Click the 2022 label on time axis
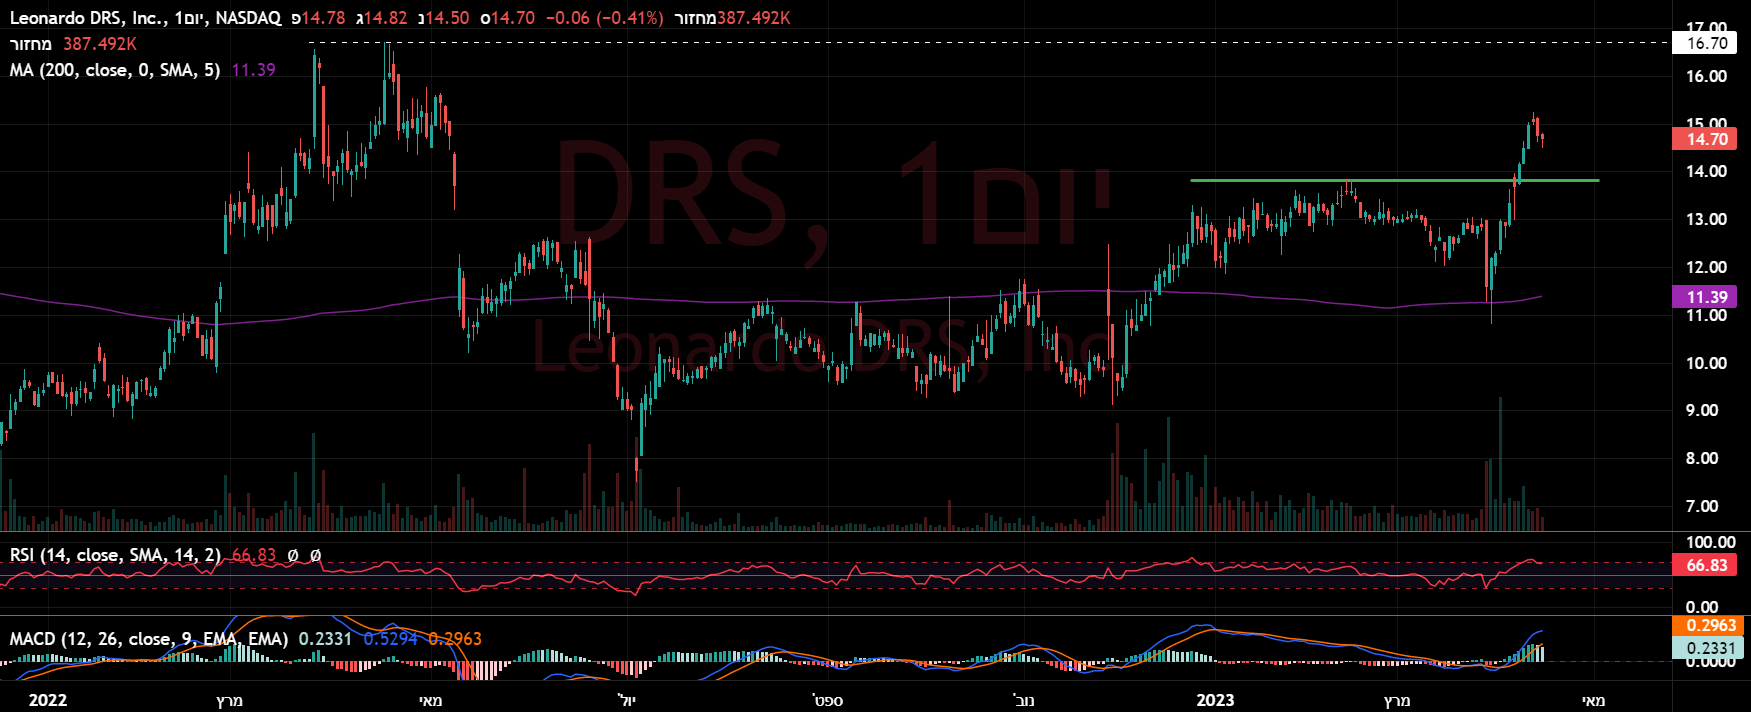 pyautogui.click(x=48, y=700)
